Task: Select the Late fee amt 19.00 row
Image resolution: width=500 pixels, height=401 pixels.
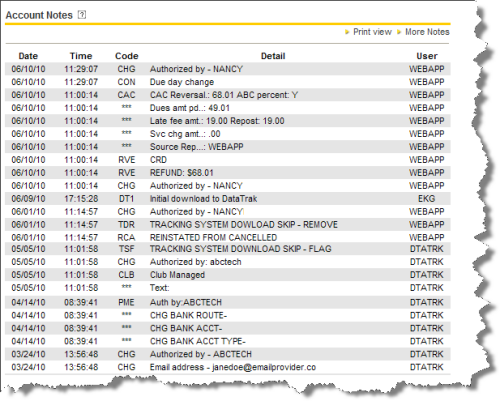Action: point(228,121)
